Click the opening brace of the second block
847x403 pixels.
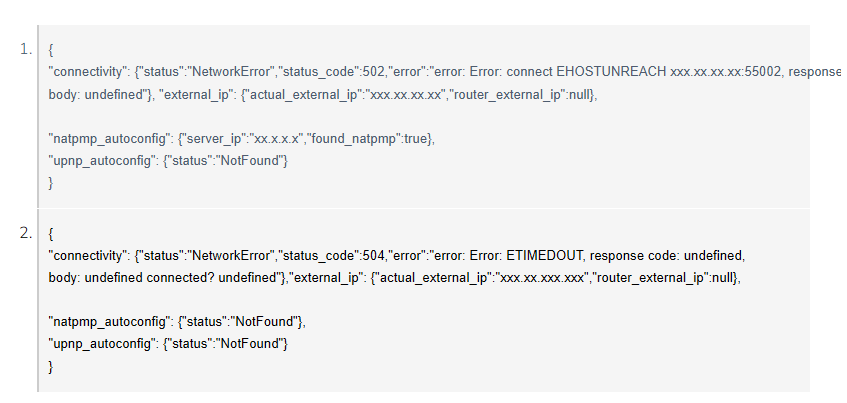(51, 234)
